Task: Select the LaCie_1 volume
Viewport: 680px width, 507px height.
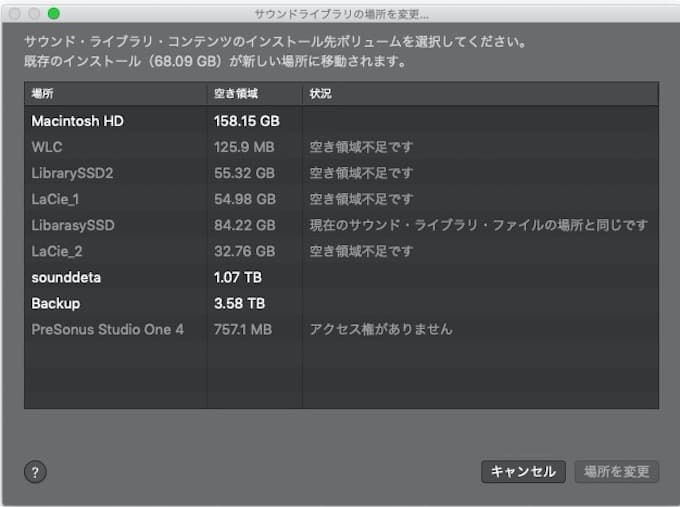Action: 341,199
